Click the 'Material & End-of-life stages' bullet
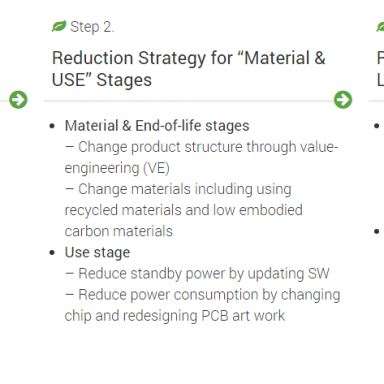This screenshot has width=384, height=384. pos(157,126)
